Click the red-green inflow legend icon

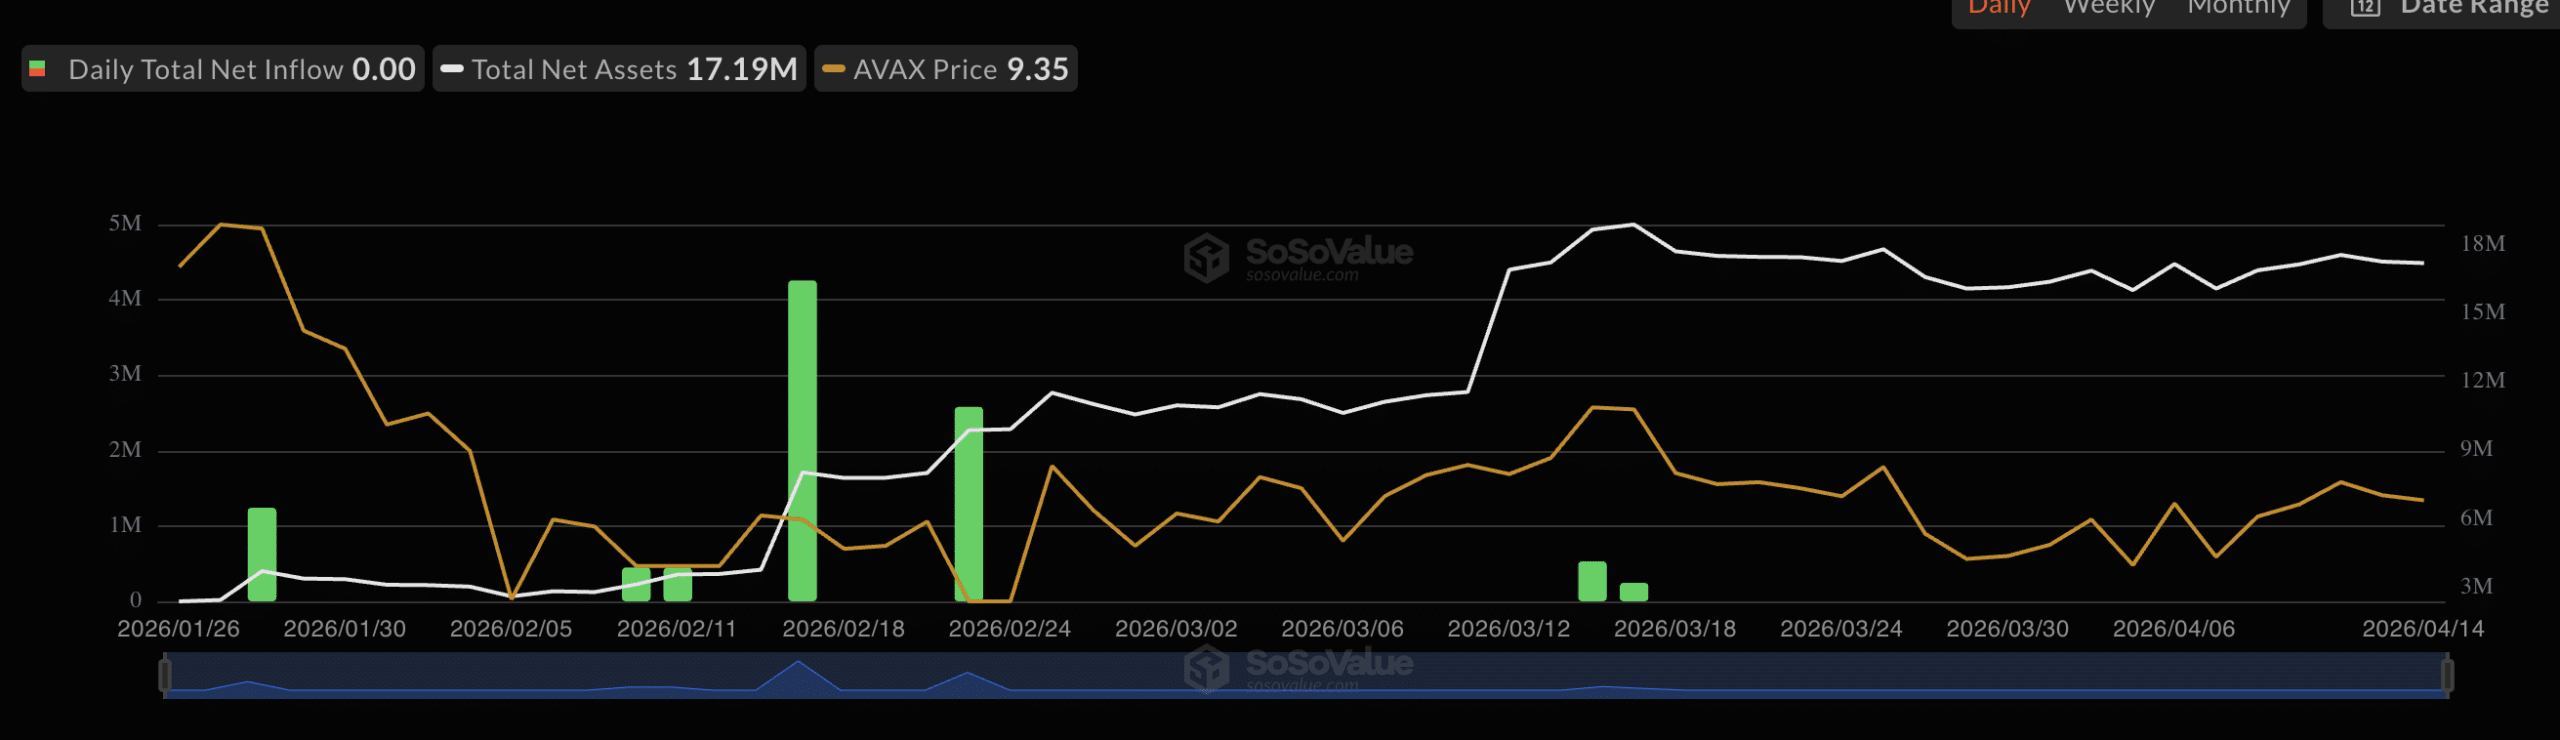[38, 69]
